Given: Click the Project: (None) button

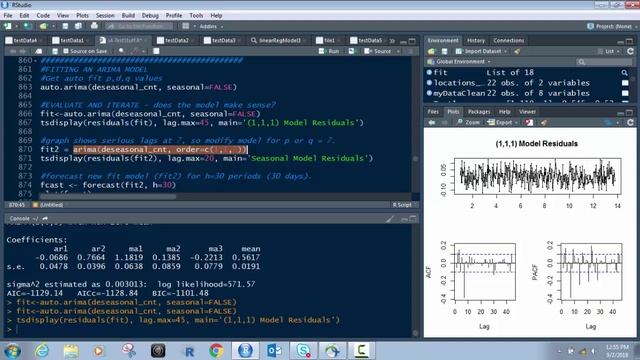Looking at the screenshot, I should (611, 26).
